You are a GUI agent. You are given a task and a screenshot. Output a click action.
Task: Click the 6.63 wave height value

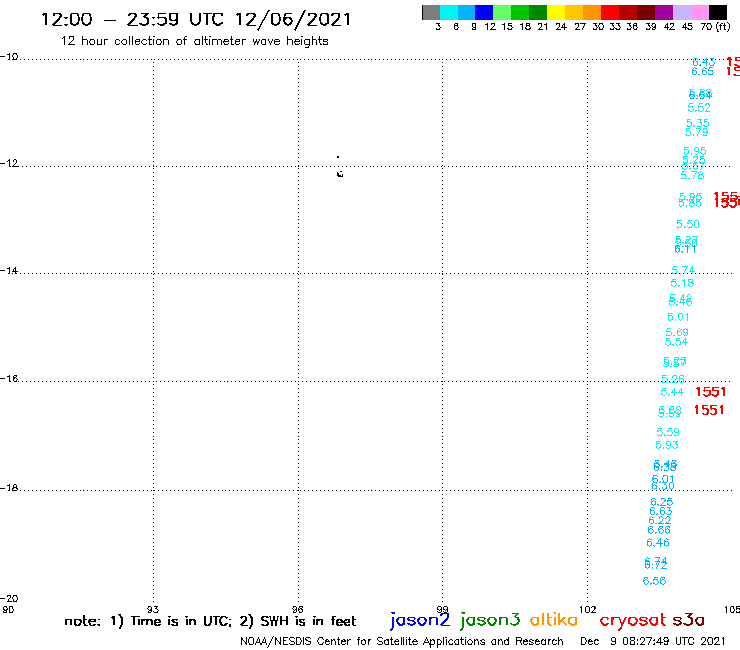(x=661, y=512)
